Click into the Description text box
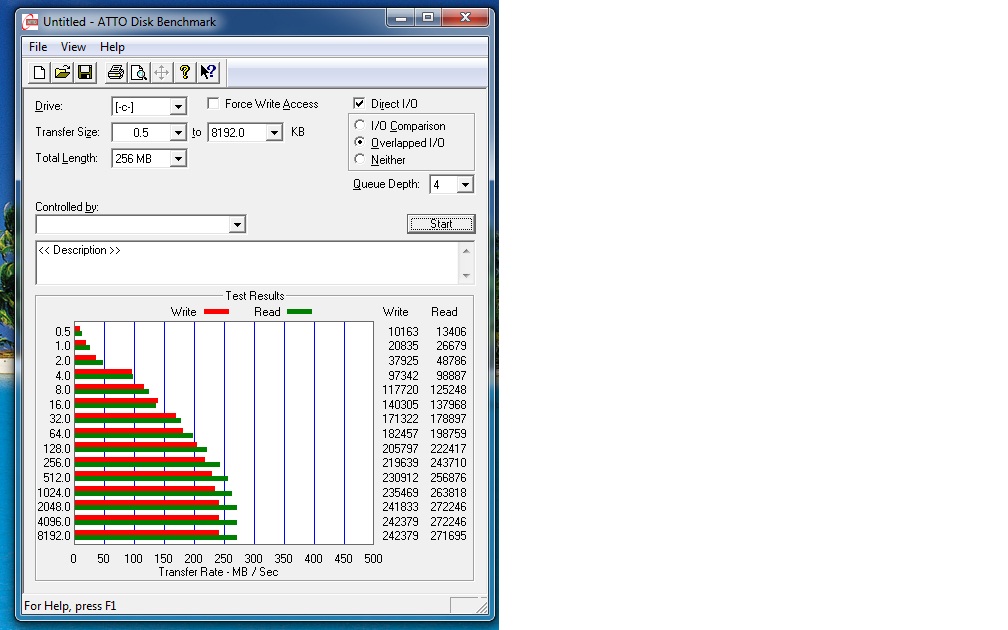This screenshot has height=630, width=1008. pos(248,263)
